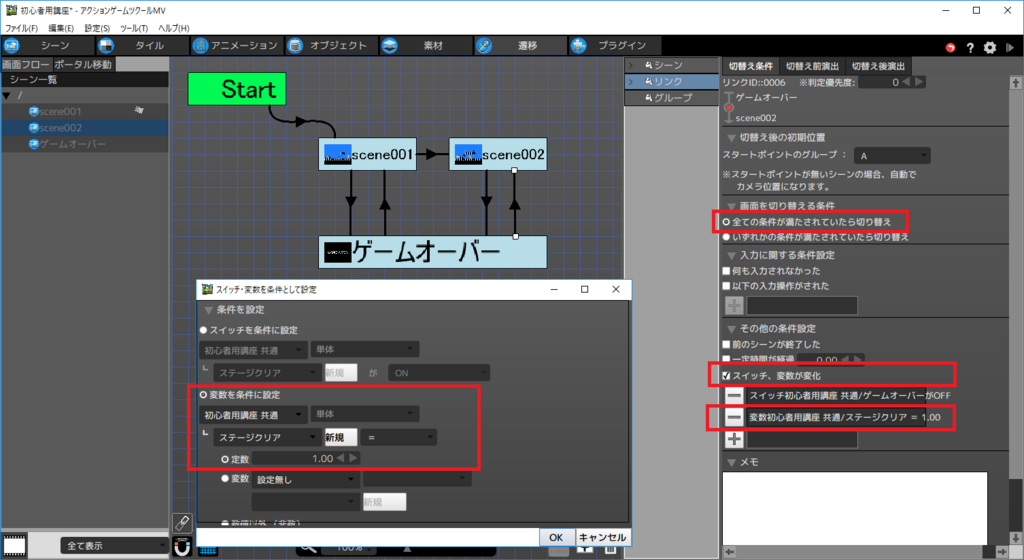Uncheck スイッチ、変数が変化 checkbox
Viewport: 1024px width, 560px height.
pyautogui.click(x=726, y=376)
